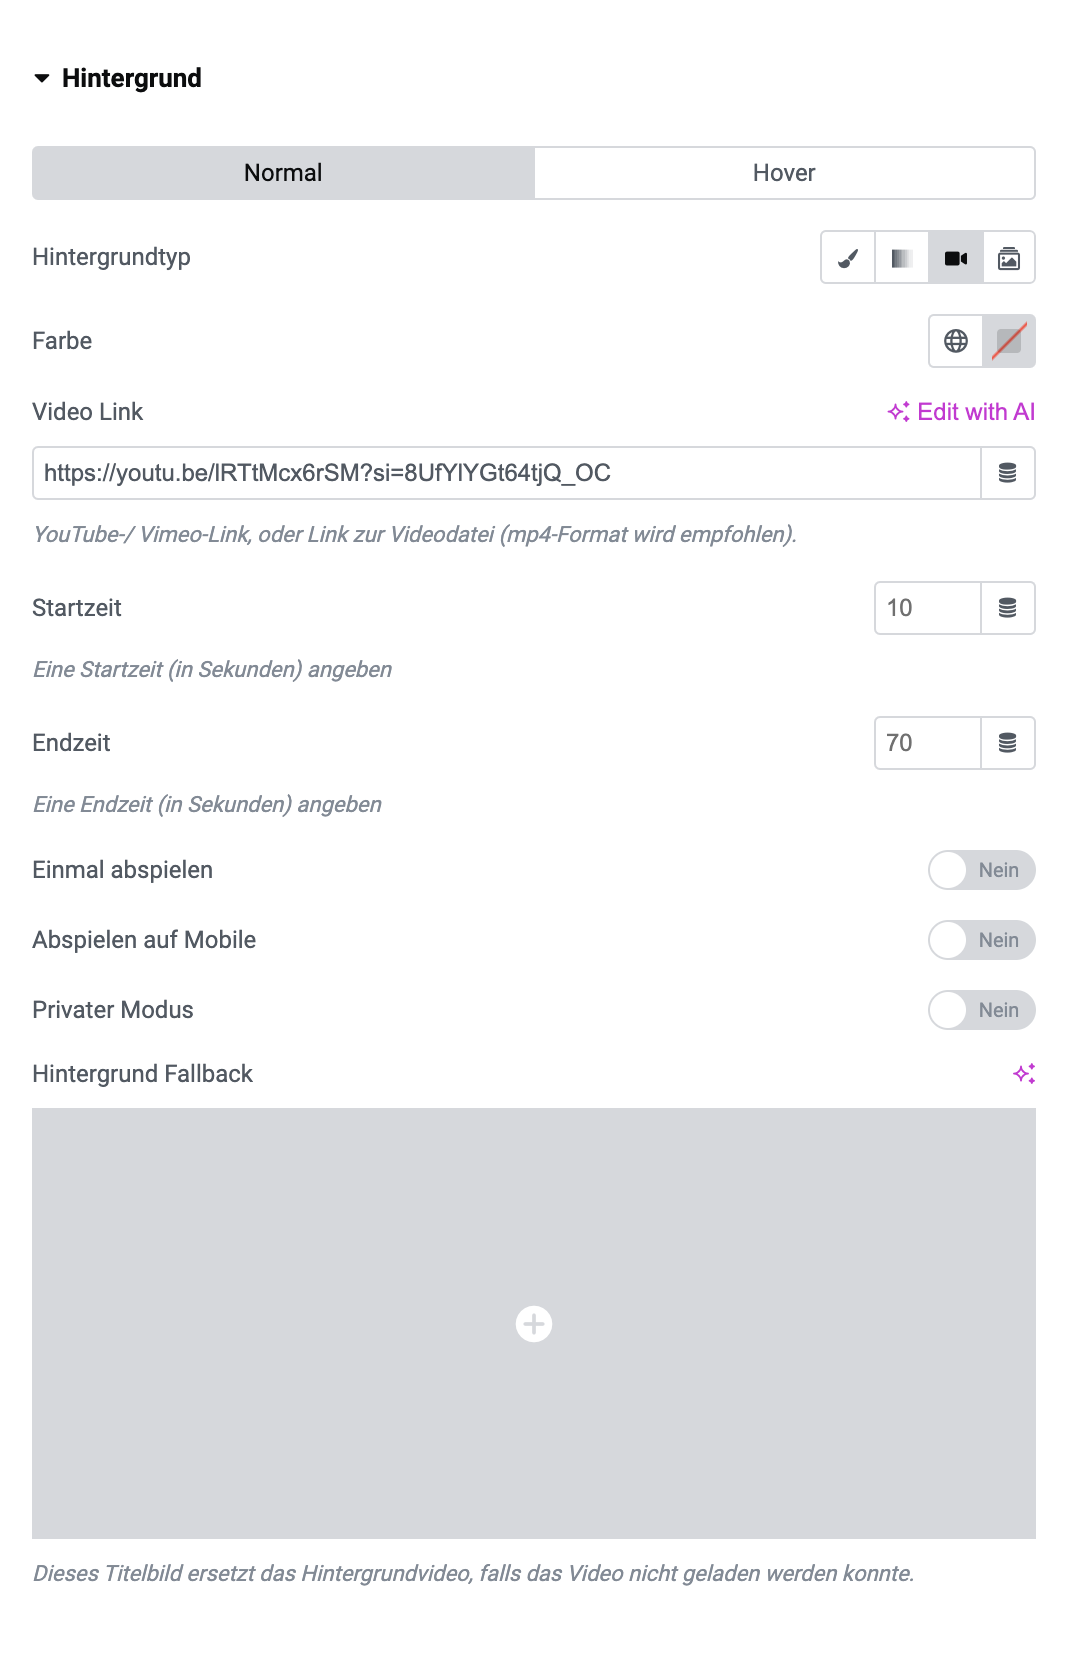
Task: Turn on Privater Modus switch
Action: 982,1010
